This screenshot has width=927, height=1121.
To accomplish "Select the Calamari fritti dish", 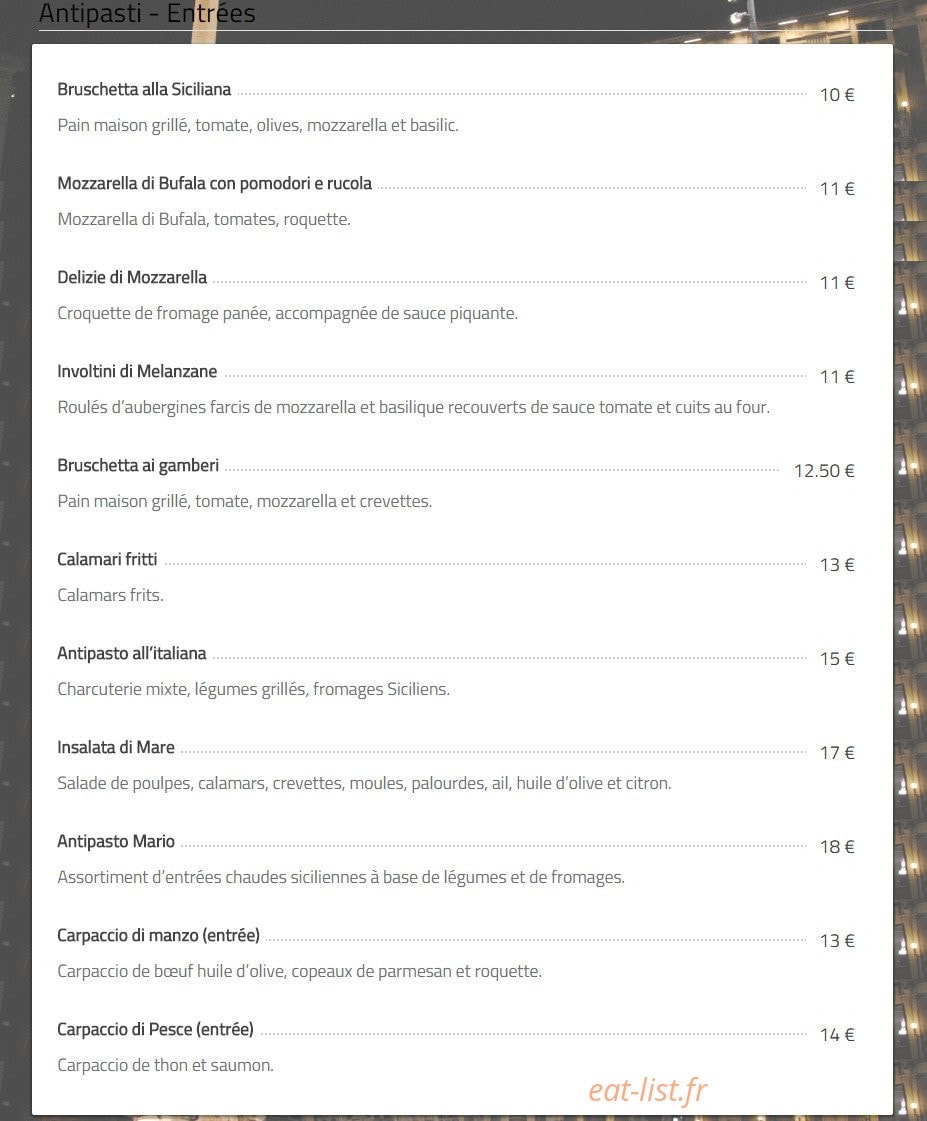I will [107, 559].
